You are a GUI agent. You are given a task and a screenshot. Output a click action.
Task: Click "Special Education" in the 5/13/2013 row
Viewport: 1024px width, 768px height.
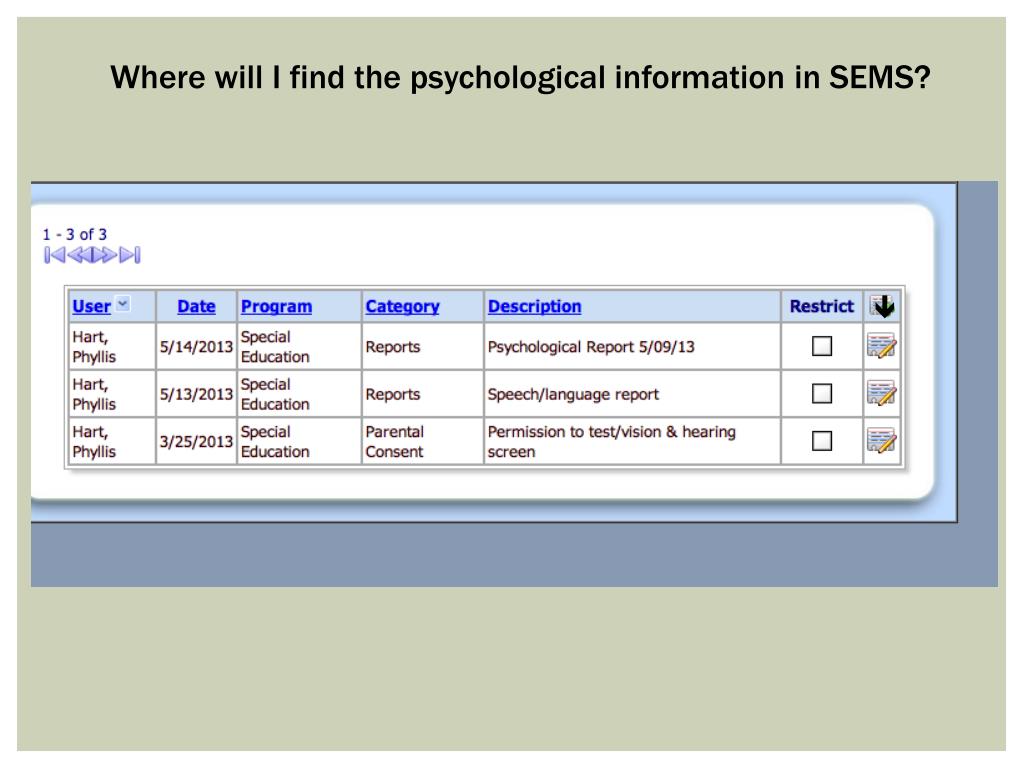point(275,394)
